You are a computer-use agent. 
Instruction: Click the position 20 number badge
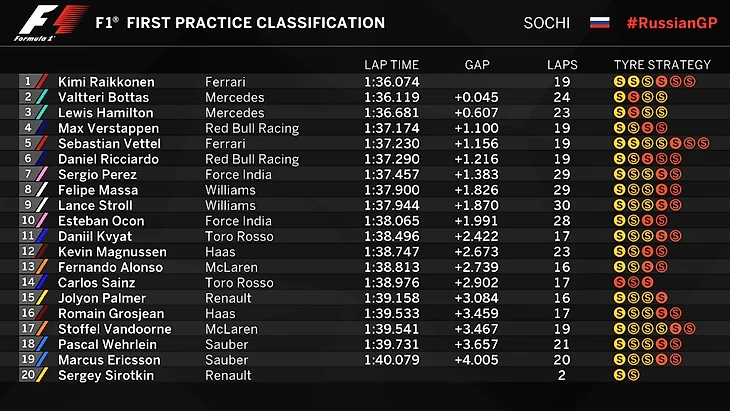coord(29,375)
